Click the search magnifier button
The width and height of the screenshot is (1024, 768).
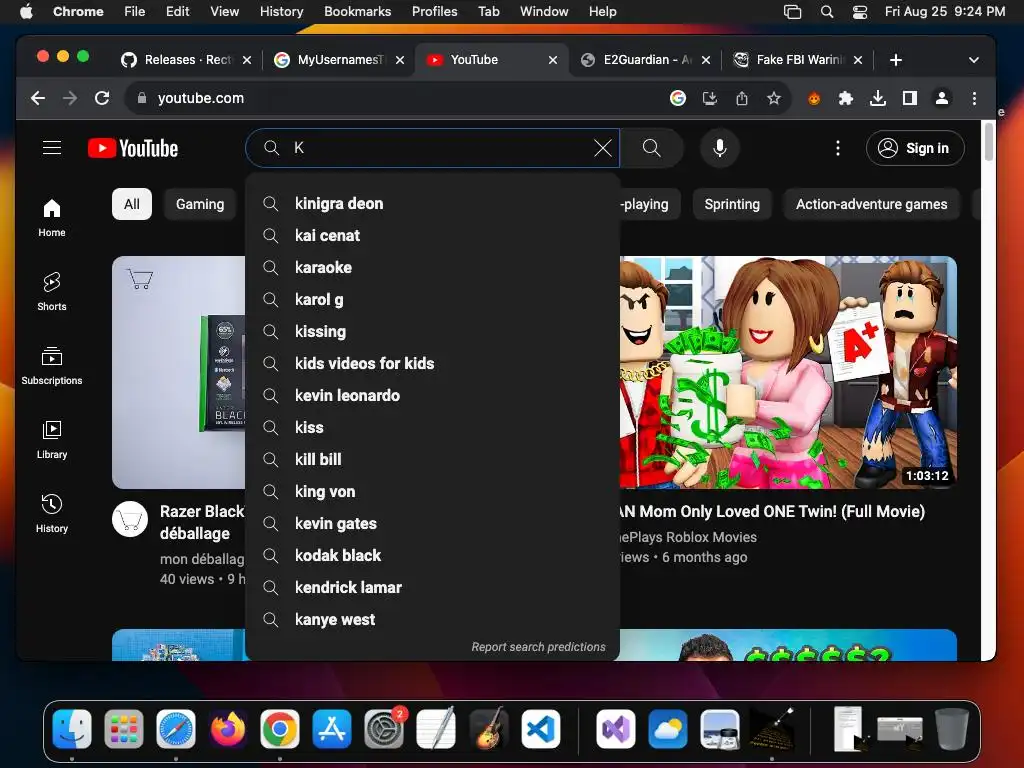(652, 148)
